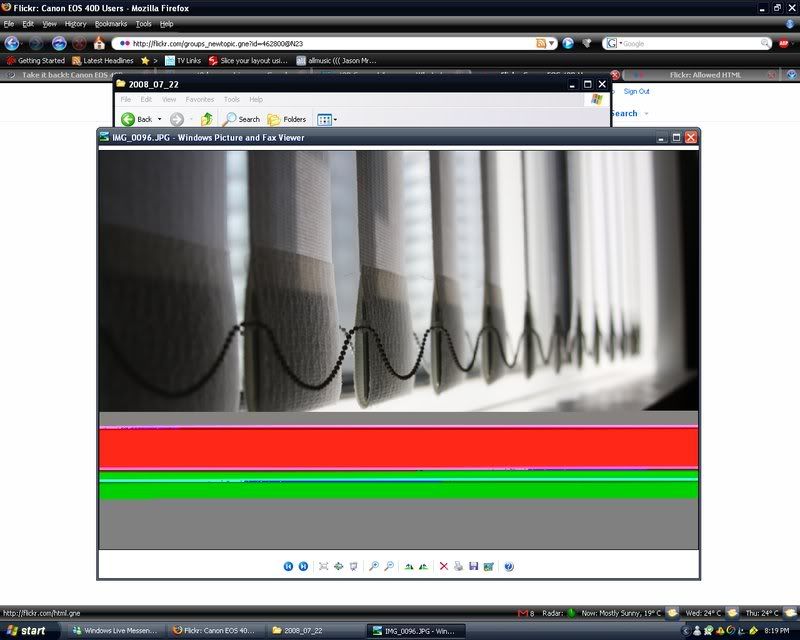Expand hidden system tray icons arrow
The height and width of the screenshot is (640, 800).
pos(685,631)
